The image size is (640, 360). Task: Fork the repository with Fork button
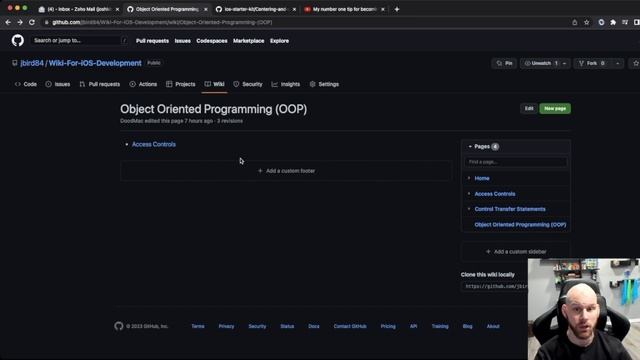coord(593,63)
